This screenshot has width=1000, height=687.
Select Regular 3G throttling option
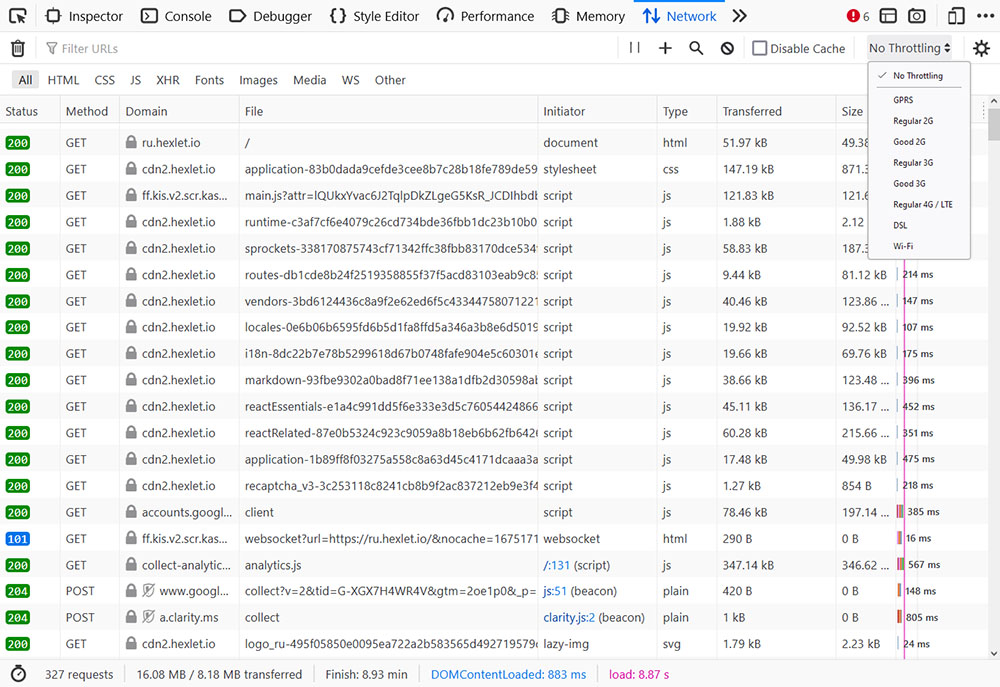point(911,162)
